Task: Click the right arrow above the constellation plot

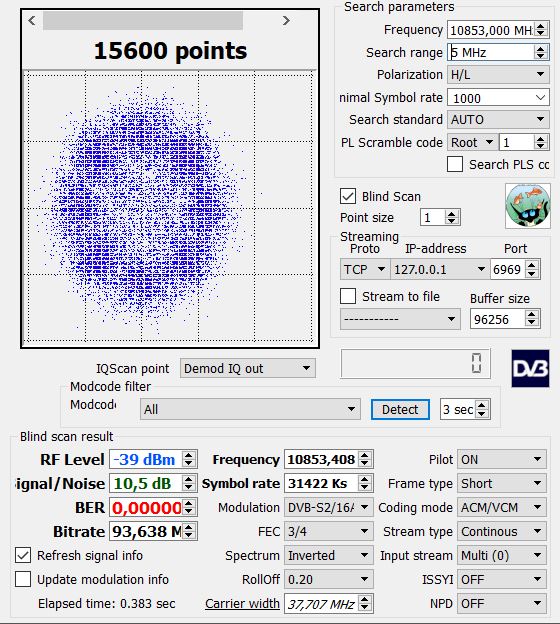Action: click(x=286, y=20)
